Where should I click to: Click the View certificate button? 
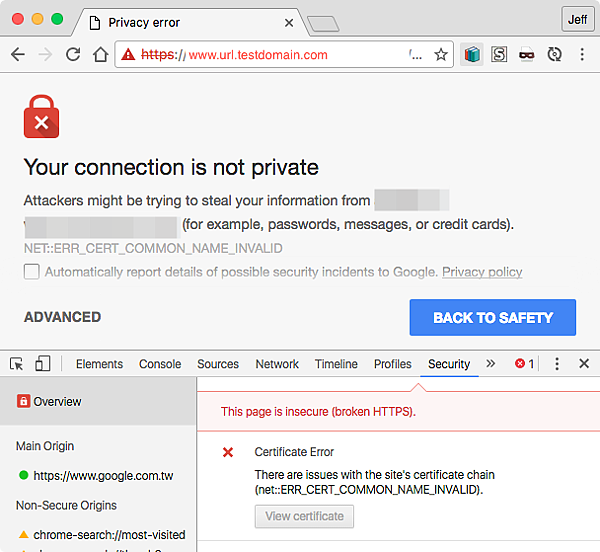click(304, 516)
